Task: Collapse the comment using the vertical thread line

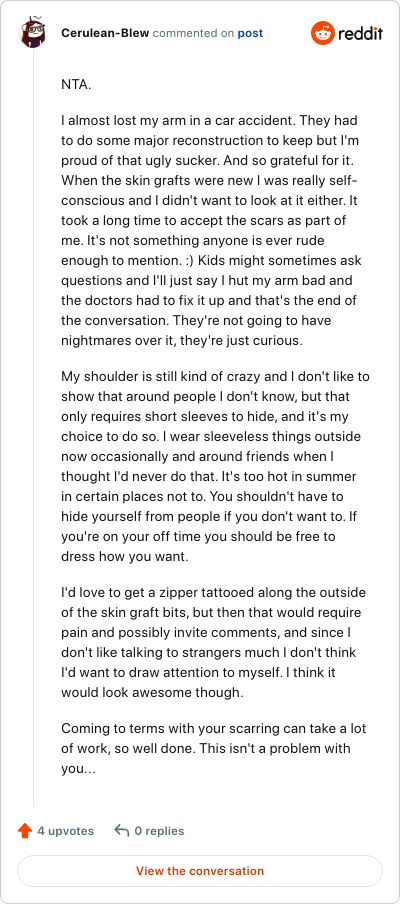Action: [x=33, y=432]
